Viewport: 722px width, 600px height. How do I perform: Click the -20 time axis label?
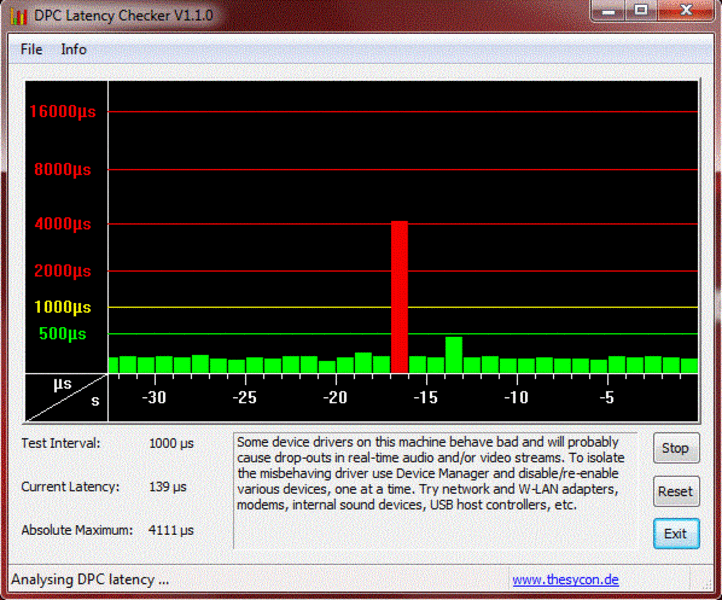pos(335,397)
